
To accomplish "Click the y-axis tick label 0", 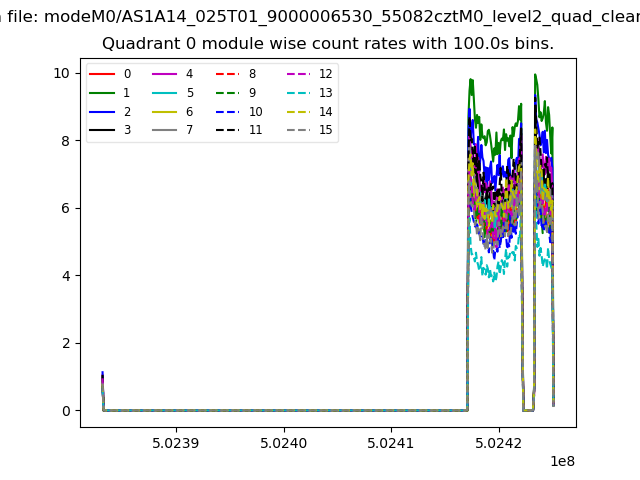I will (64, 411).
